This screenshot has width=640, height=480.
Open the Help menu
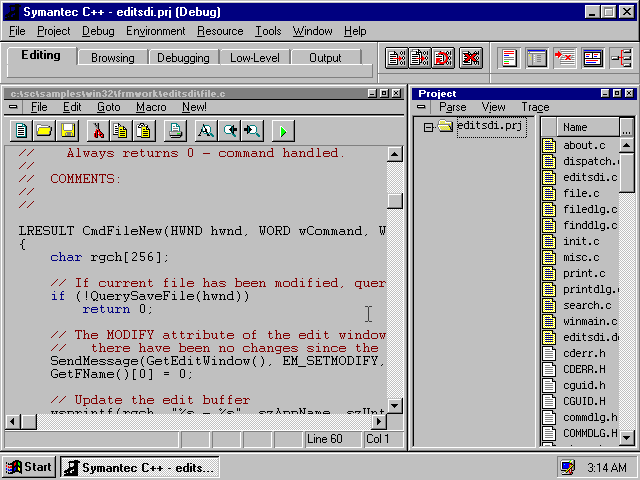pos(355,31)
